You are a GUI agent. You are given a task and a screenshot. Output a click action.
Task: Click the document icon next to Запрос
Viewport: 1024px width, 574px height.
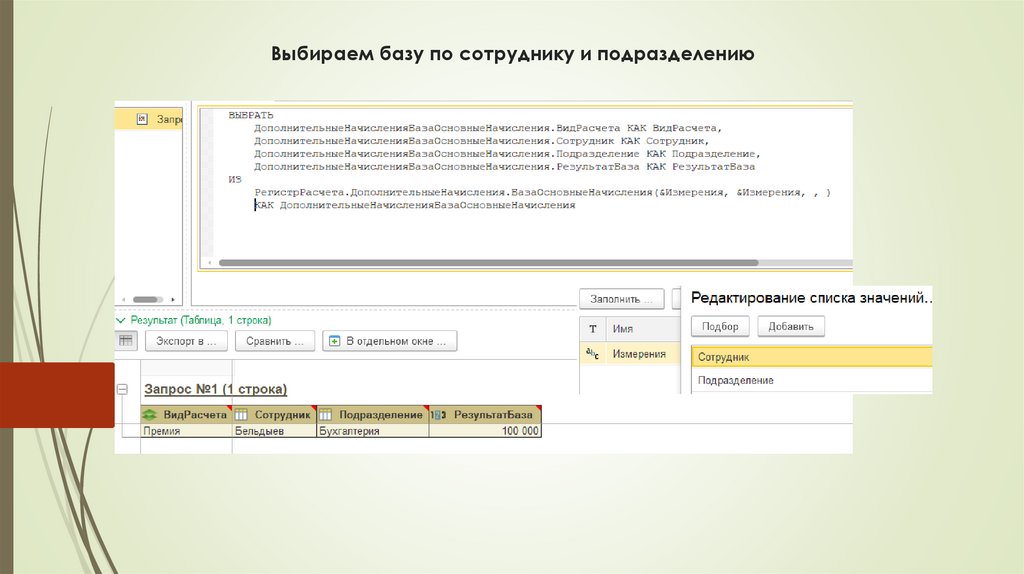pyautogui.click(x=142, y=120)
